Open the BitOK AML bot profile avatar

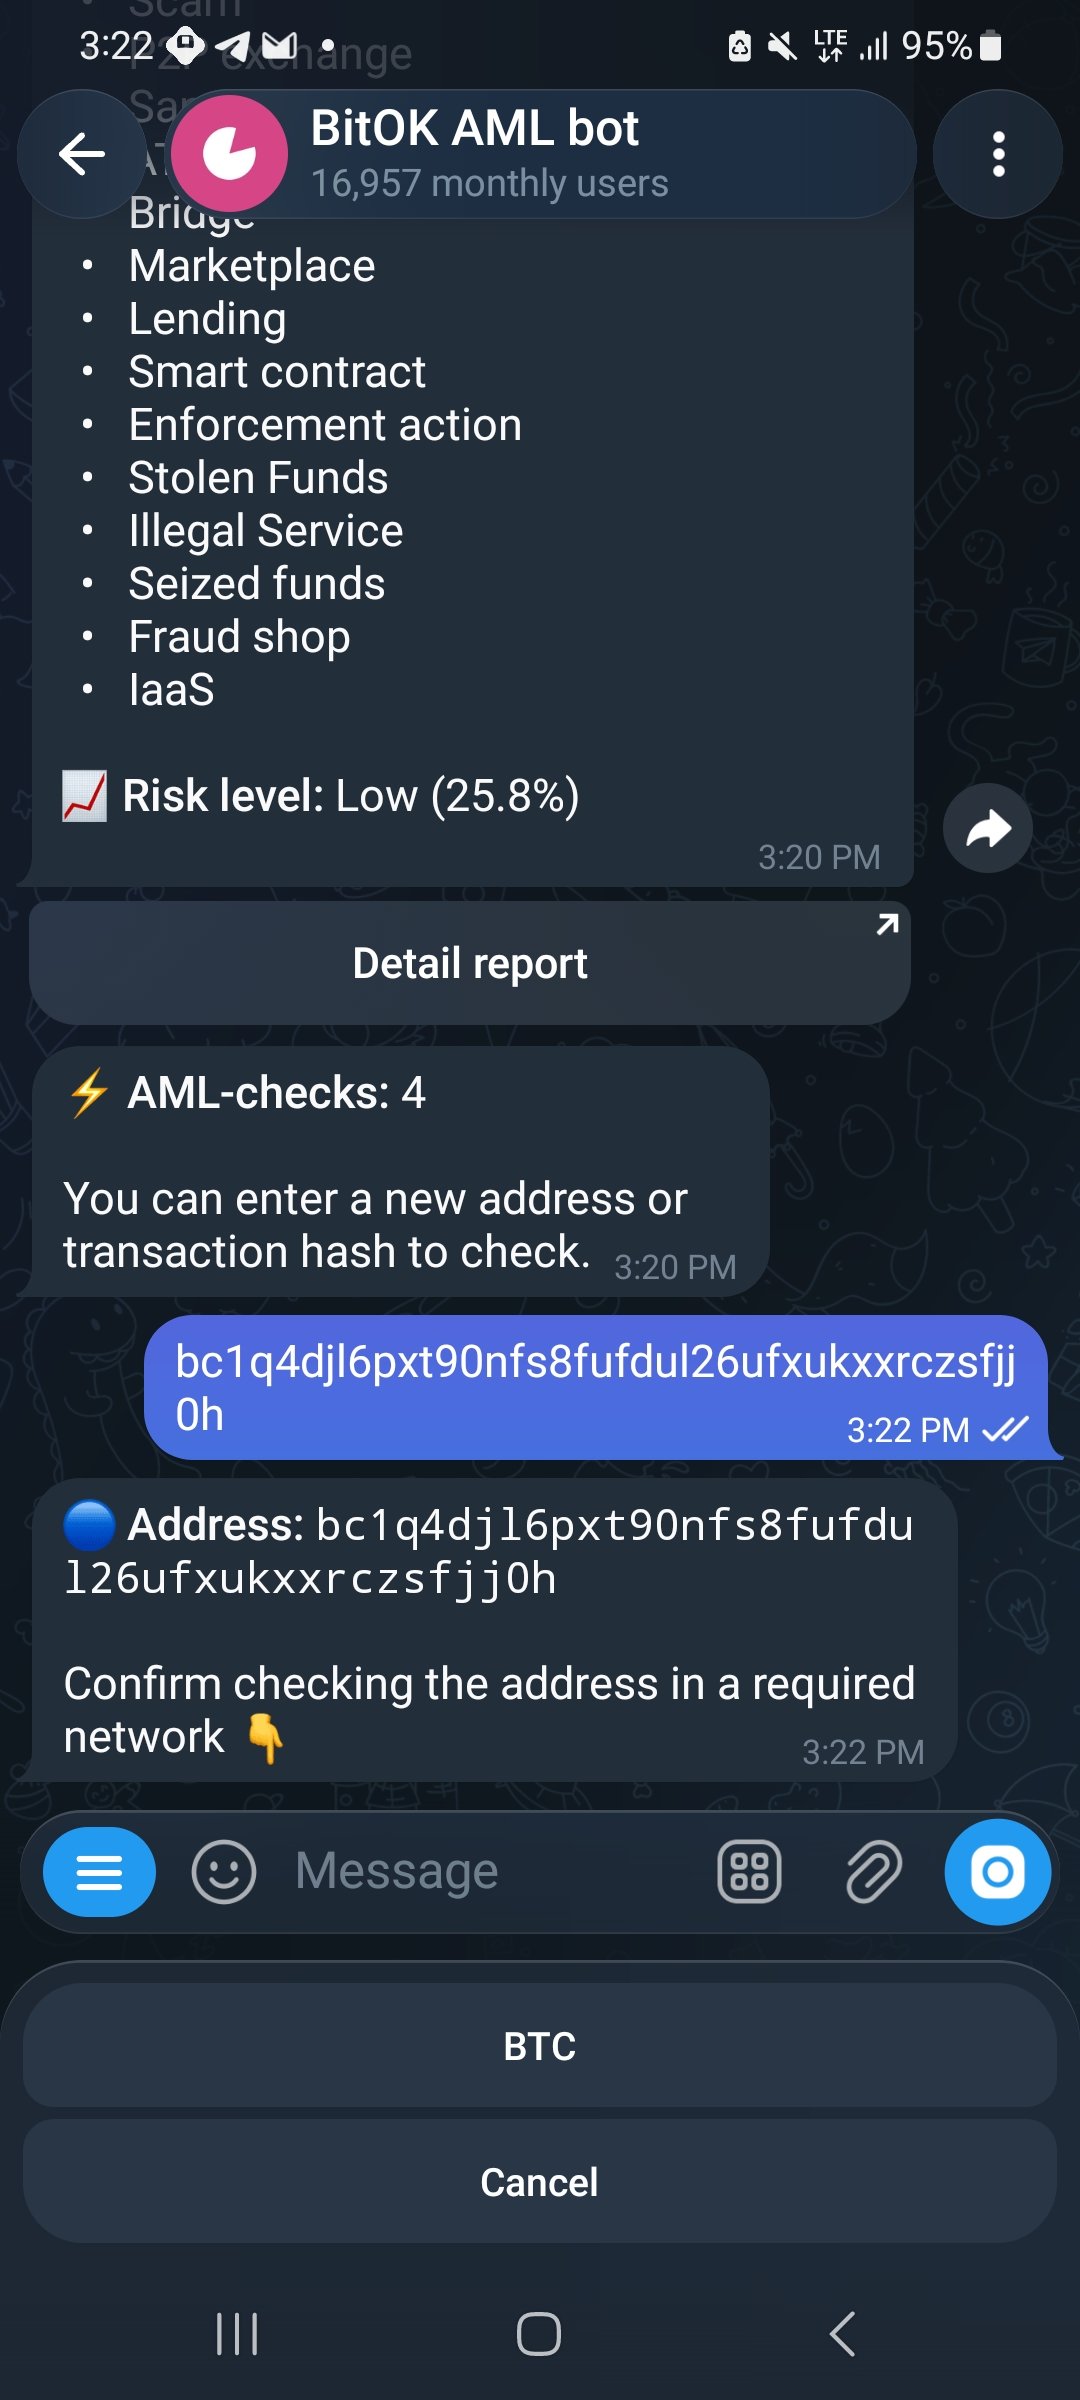pos(229,154)
